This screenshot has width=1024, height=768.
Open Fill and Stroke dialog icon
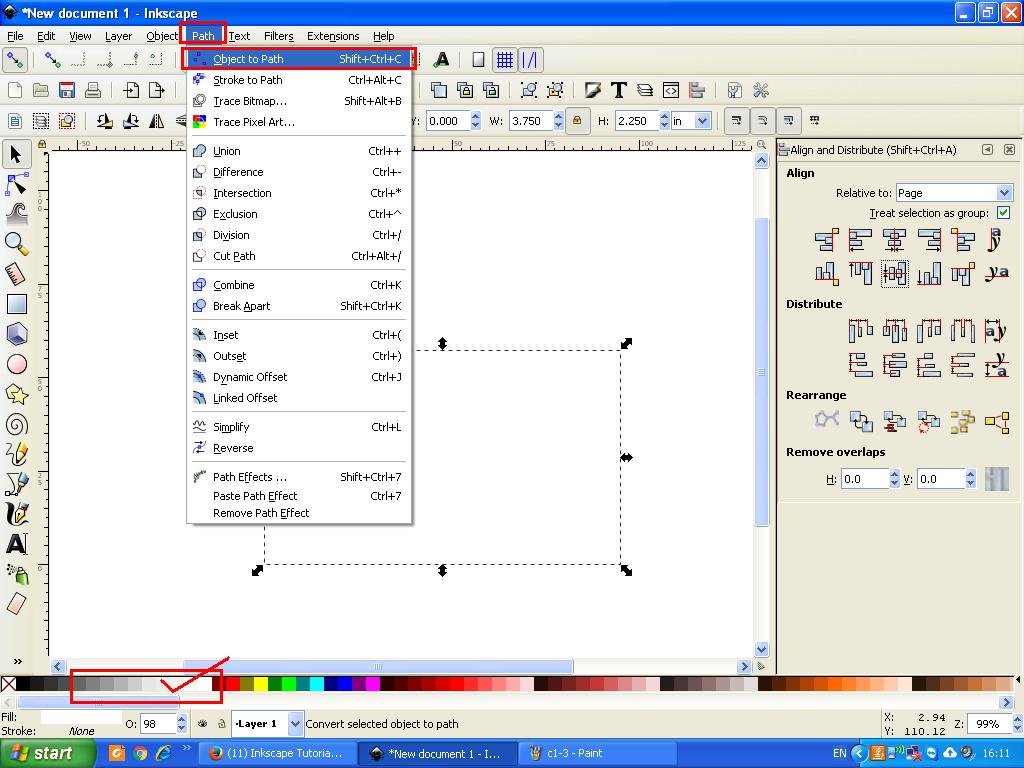[x=592, y=90]
